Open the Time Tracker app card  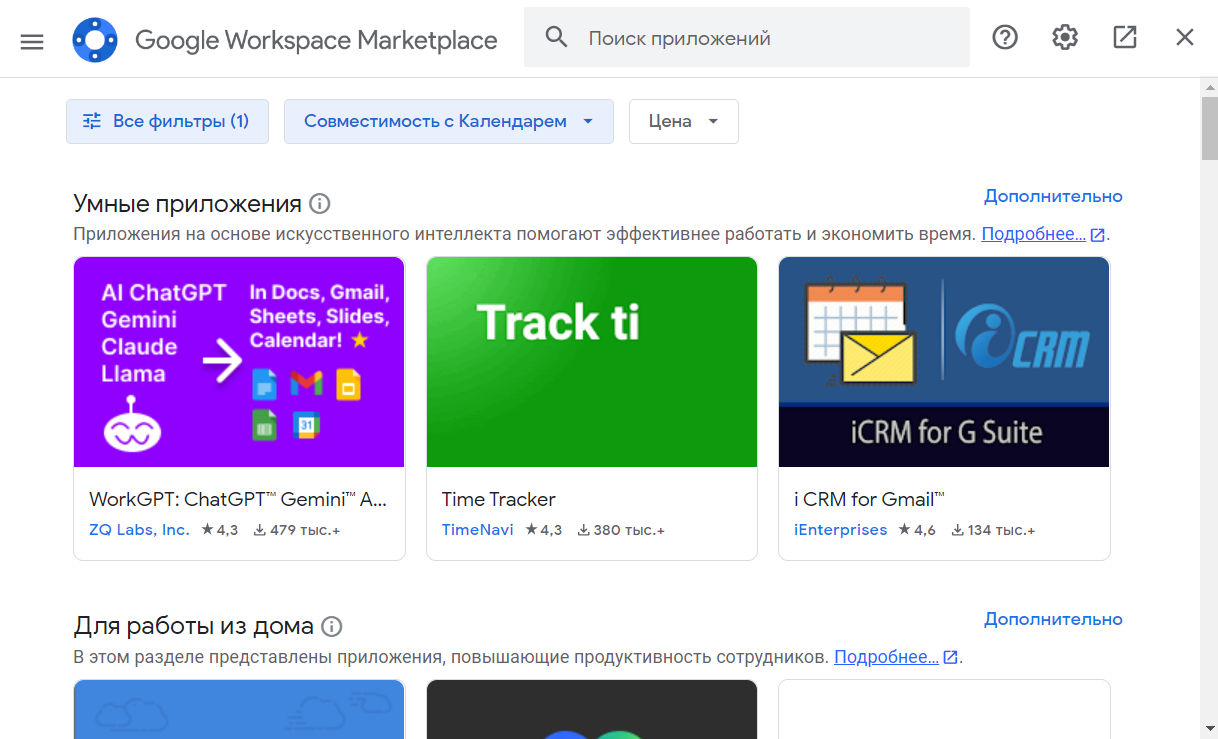tap(592, 408)
